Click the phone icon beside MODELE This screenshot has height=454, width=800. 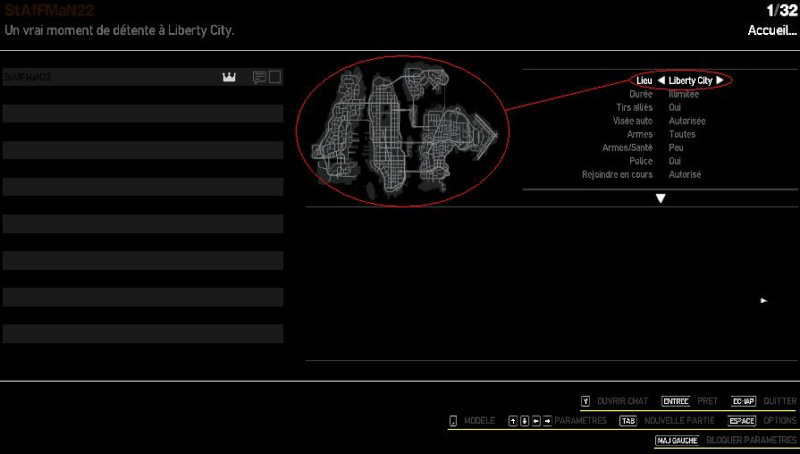pos(452,421)
